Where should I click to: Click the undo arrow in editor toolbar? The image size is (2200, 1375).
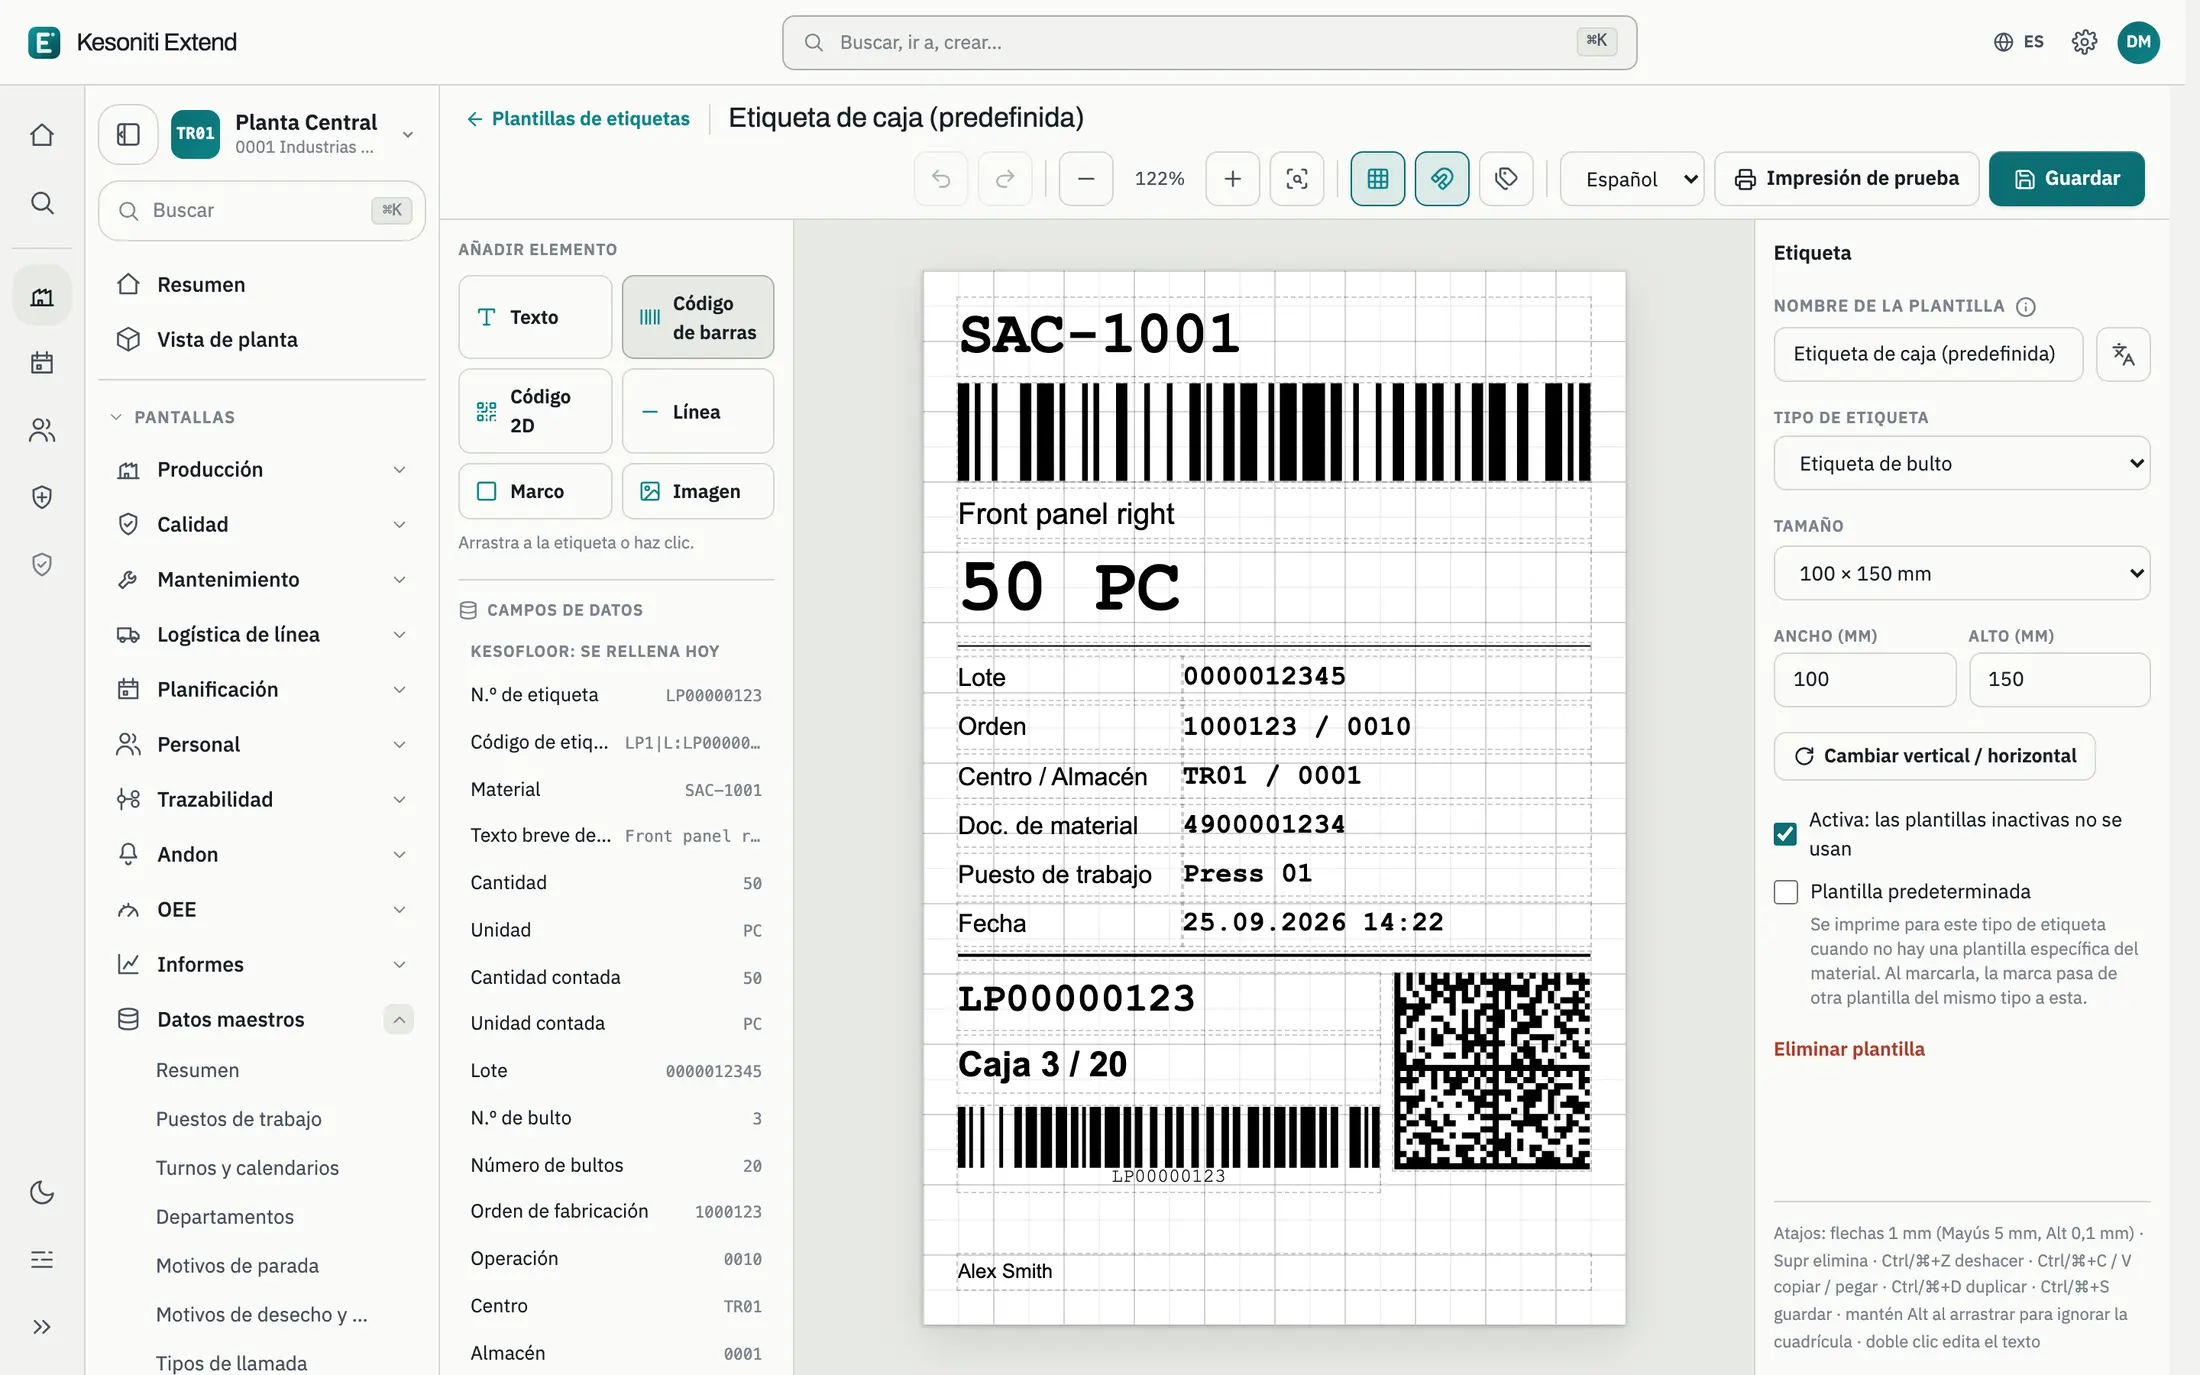(941, 179)
